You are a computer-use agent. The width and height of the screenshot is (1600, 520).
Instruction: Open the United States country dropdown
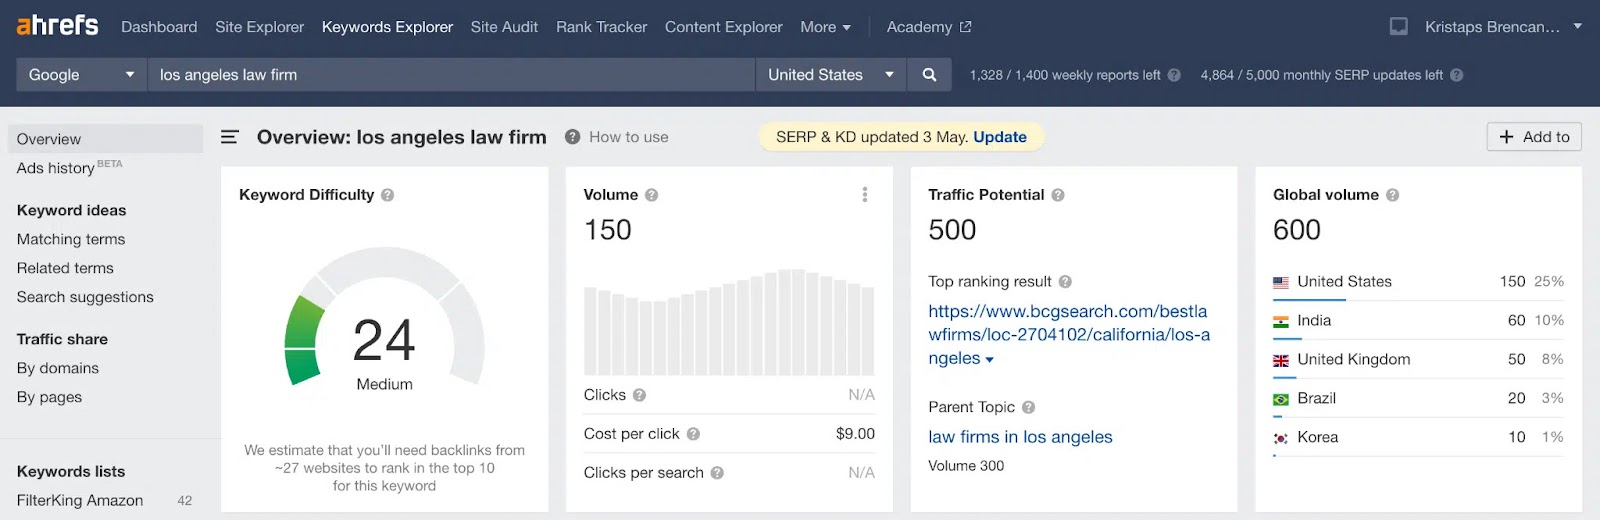click(x=830, y=75)
